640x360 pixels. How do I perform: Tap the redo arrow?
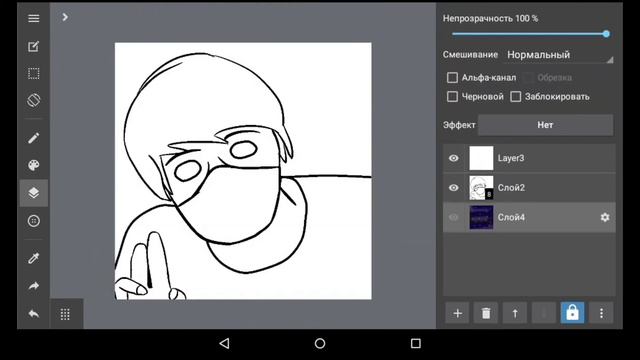pyautogui.click(x=34, y=286)
